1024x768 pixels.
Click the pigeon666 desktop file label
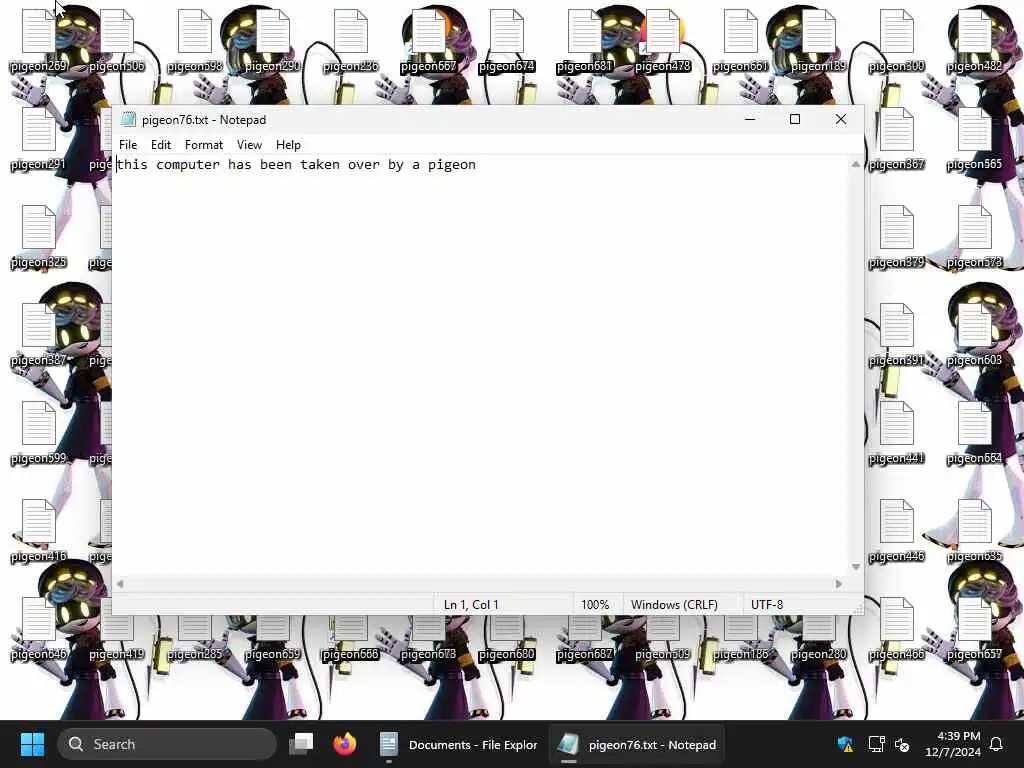(351, 654)
